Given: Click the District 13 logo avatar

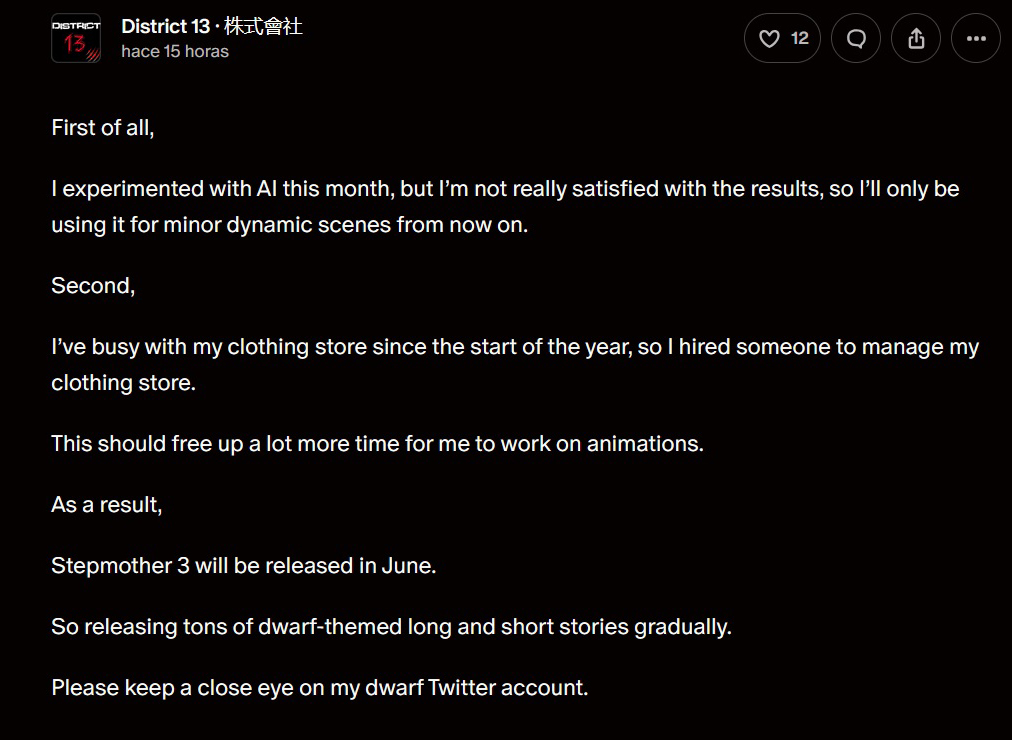Looking at the screenshot, I should click(x=76, y=38).
